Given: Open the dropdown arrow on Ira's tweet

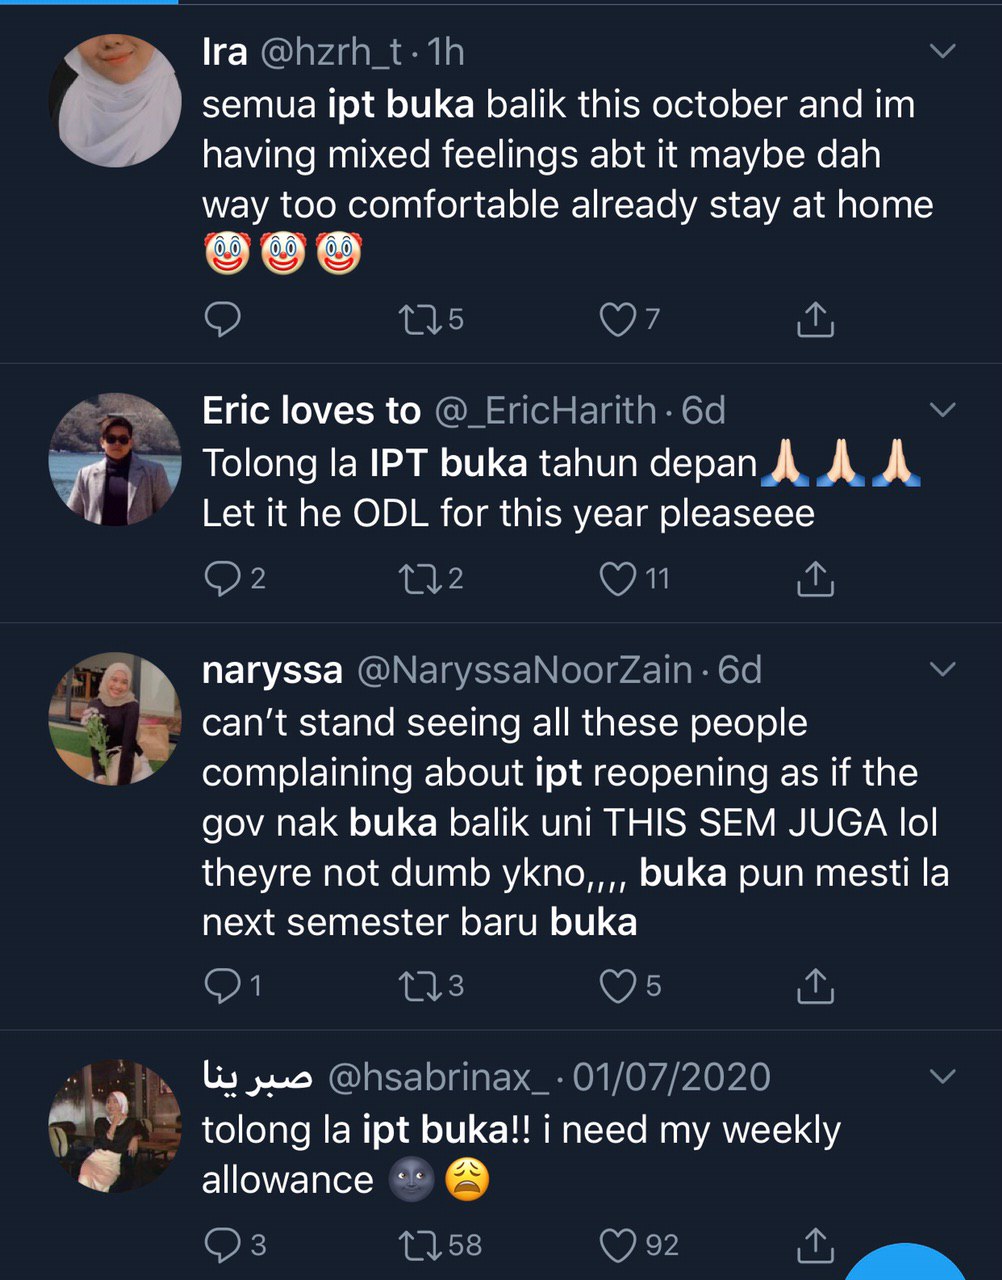Looking at the screenshot, I should pos(942,51).
